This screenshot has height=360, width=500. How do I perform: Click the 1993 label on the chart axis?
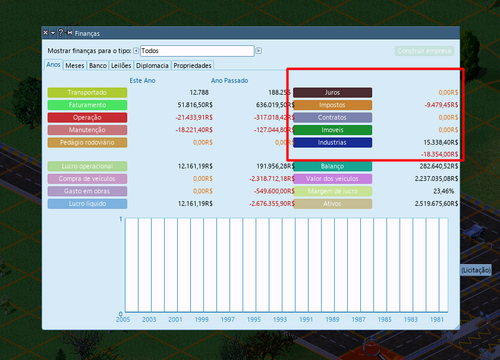[x=280, y=319]
